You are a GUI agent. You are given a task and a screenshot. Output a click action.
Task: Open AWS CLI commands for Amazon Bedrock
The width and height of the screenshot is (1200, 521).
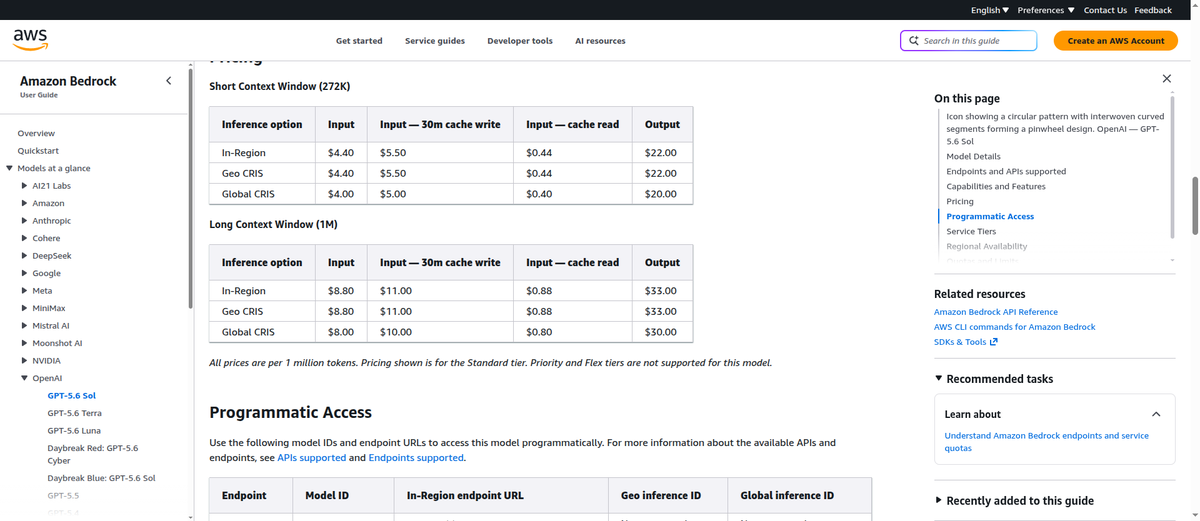coord(1015,327)
